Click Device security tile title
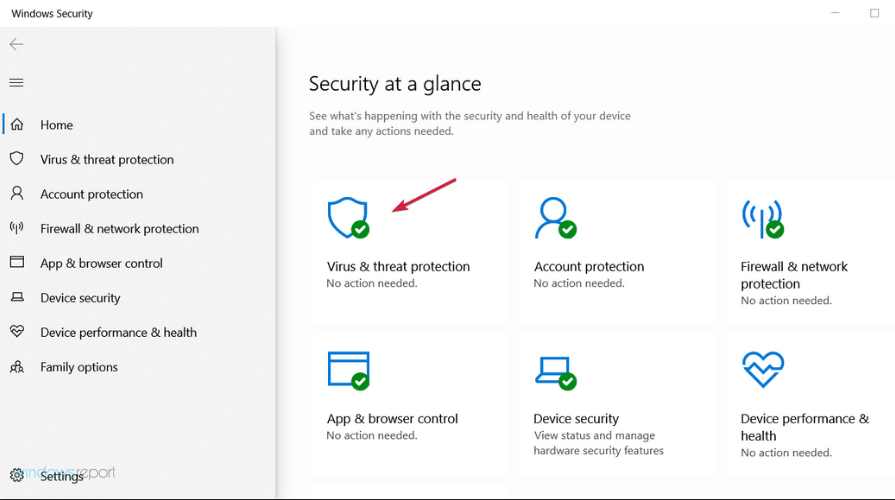 [576, 418]
